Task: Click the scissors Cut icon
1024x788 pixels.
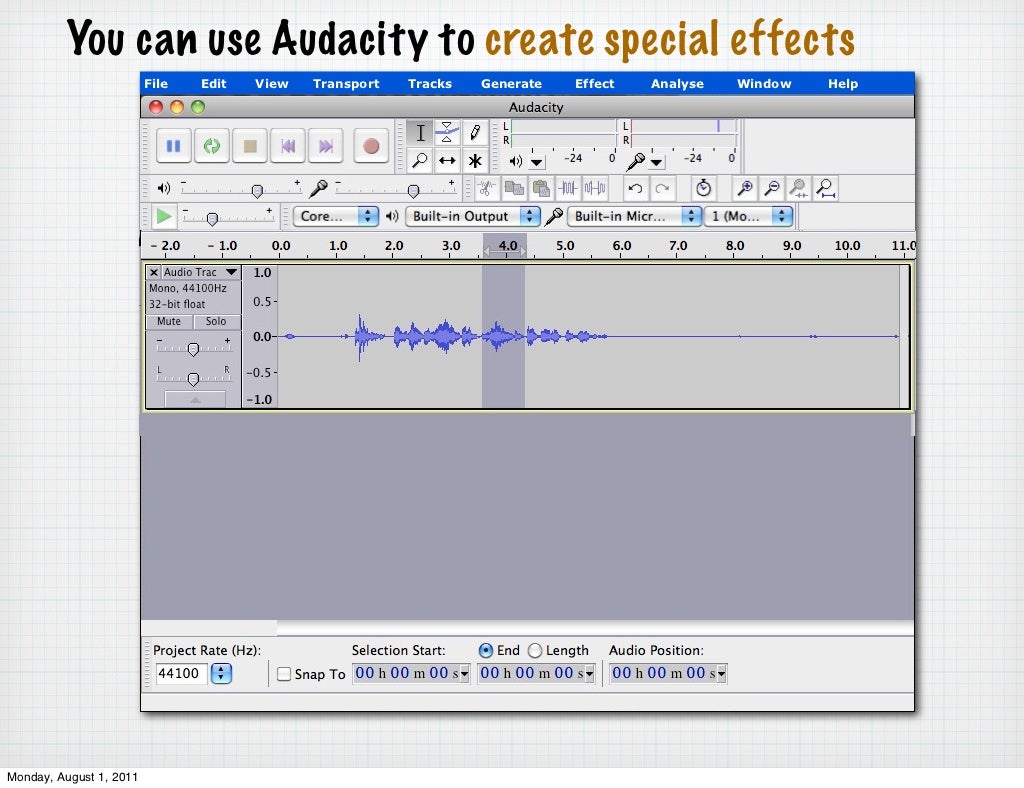Action: click(486, 189)
